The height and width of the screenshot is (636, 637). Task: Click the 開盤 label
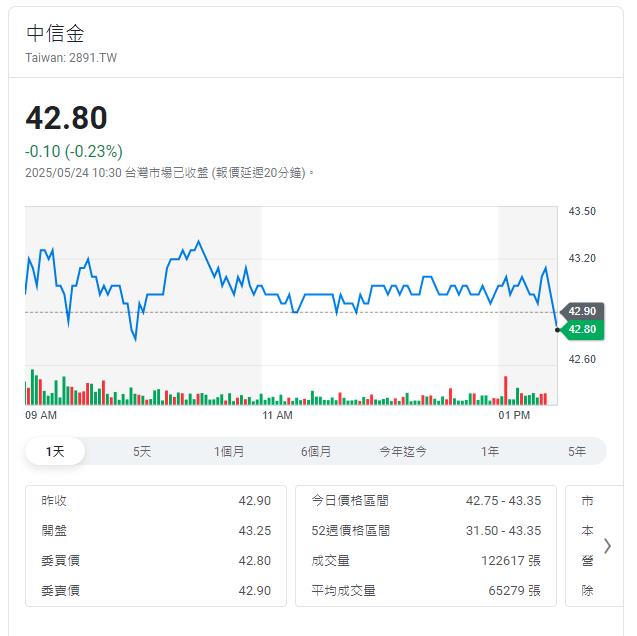pyautogui.click(x=54, y=530)
